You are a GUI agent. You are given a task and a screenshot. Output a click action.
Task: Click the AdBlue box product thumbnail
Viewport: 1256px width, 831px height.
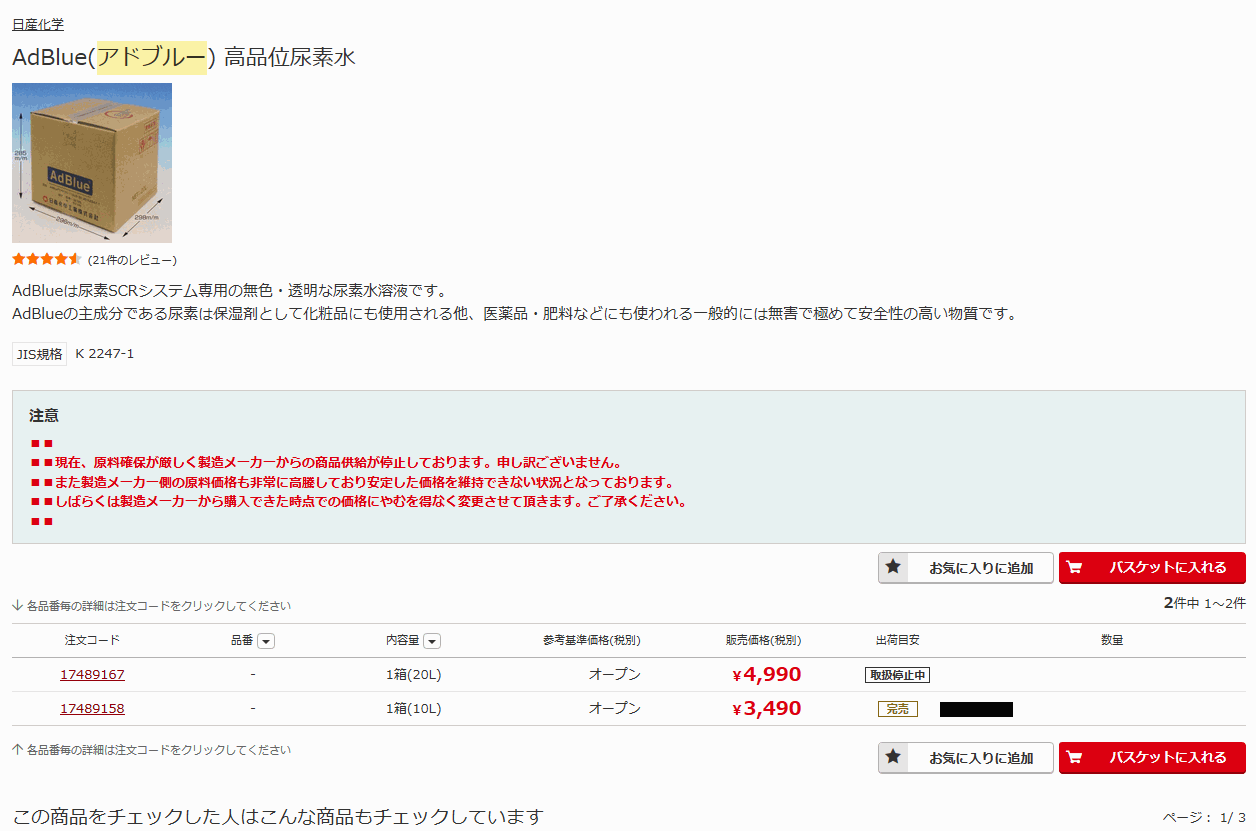tap(92, 163)
